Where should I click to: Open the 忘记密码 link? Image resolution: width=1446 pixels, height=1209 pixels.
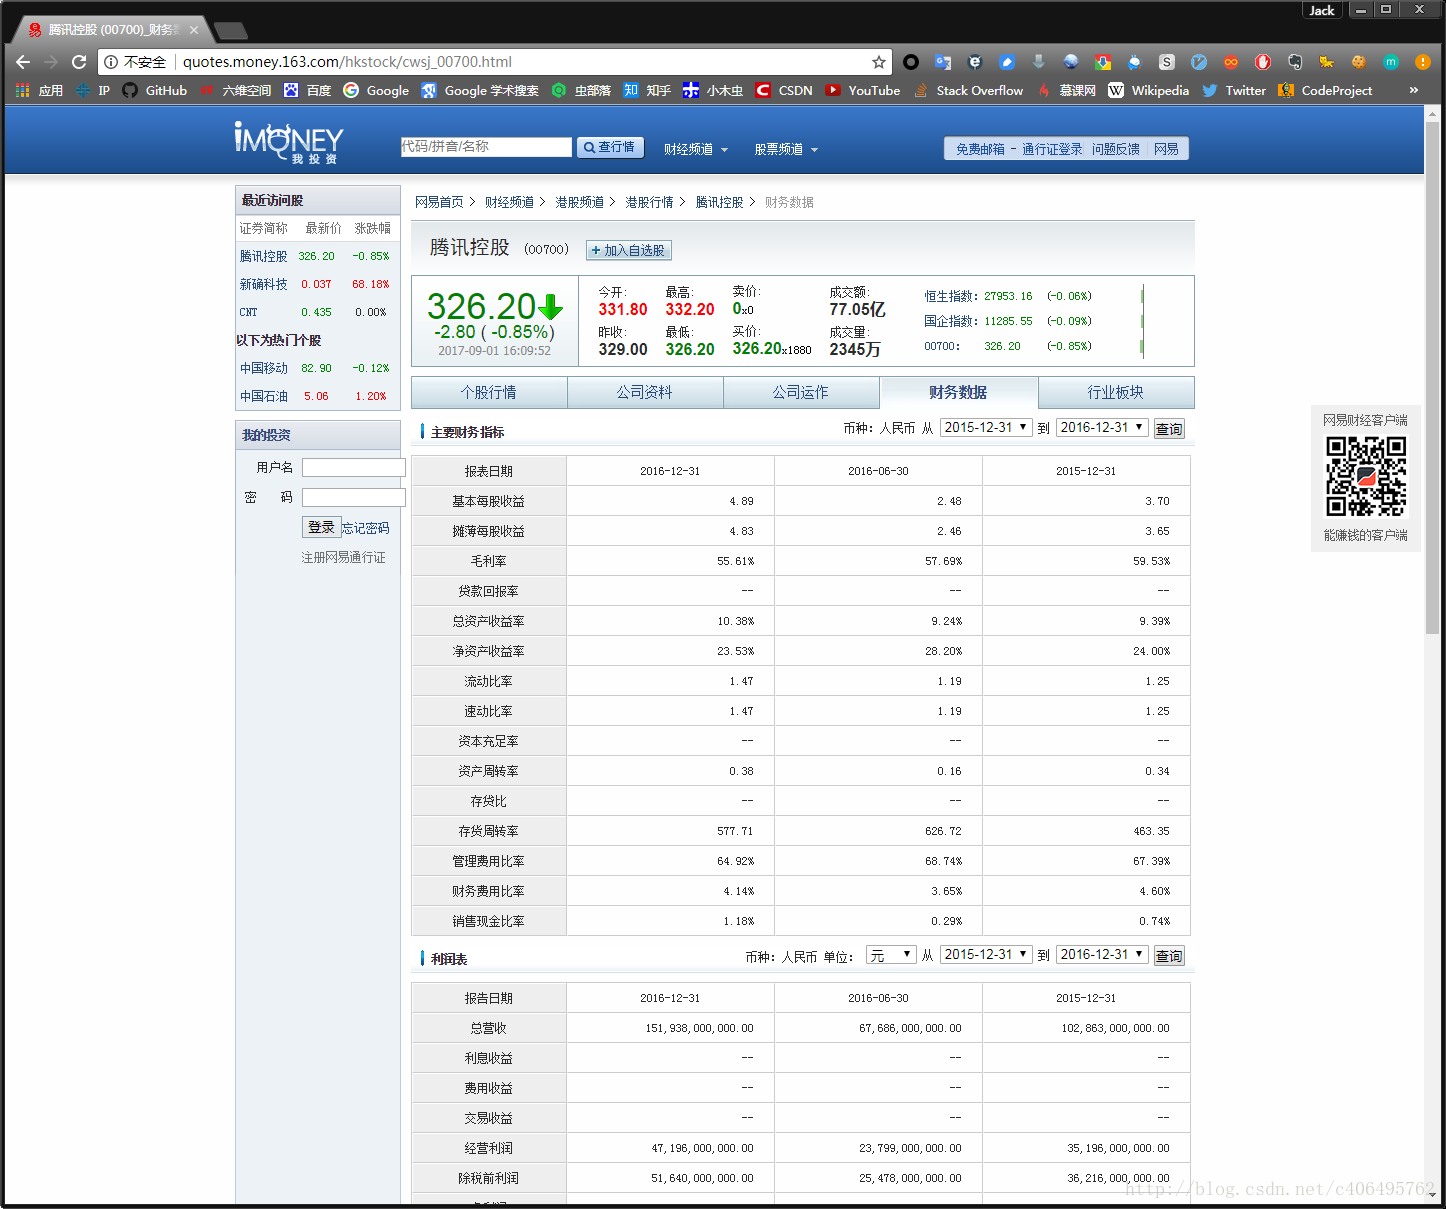pyautogui.click(x=366, y=528)
